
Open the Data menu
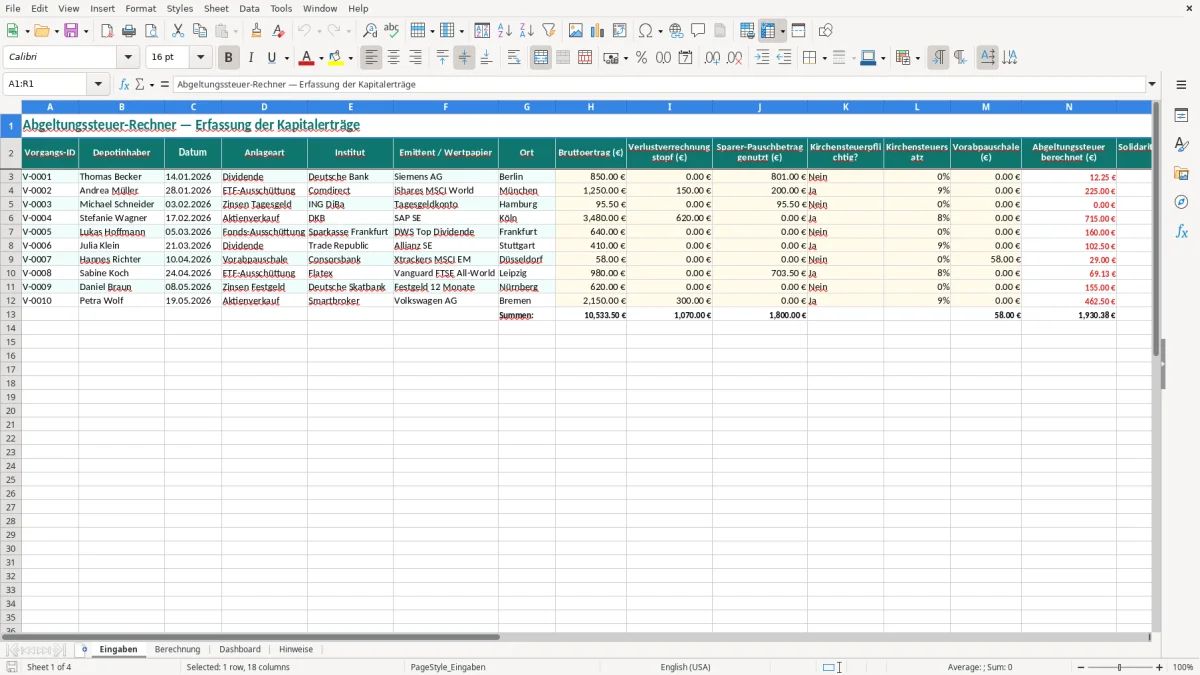point(249,8)
